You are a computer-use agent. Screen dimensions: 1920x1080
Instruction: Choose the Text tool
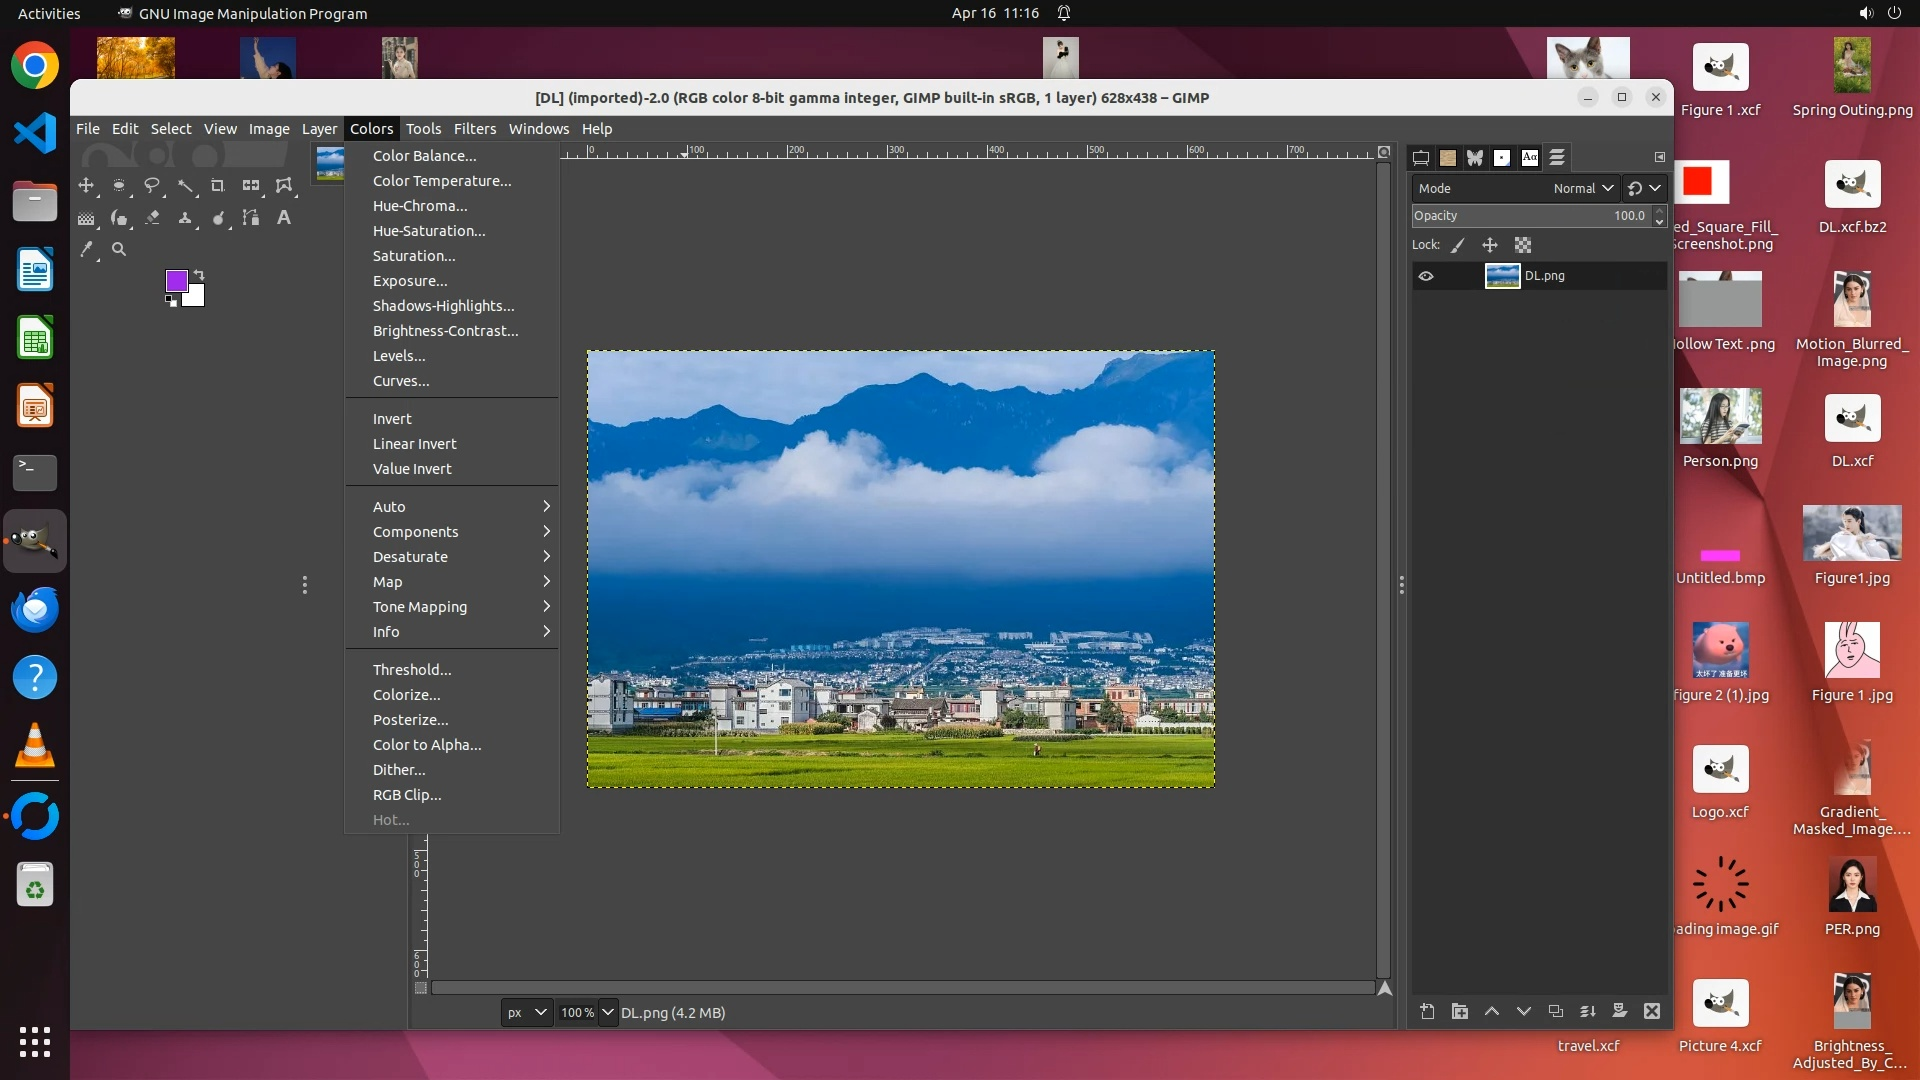pos(284,218)
